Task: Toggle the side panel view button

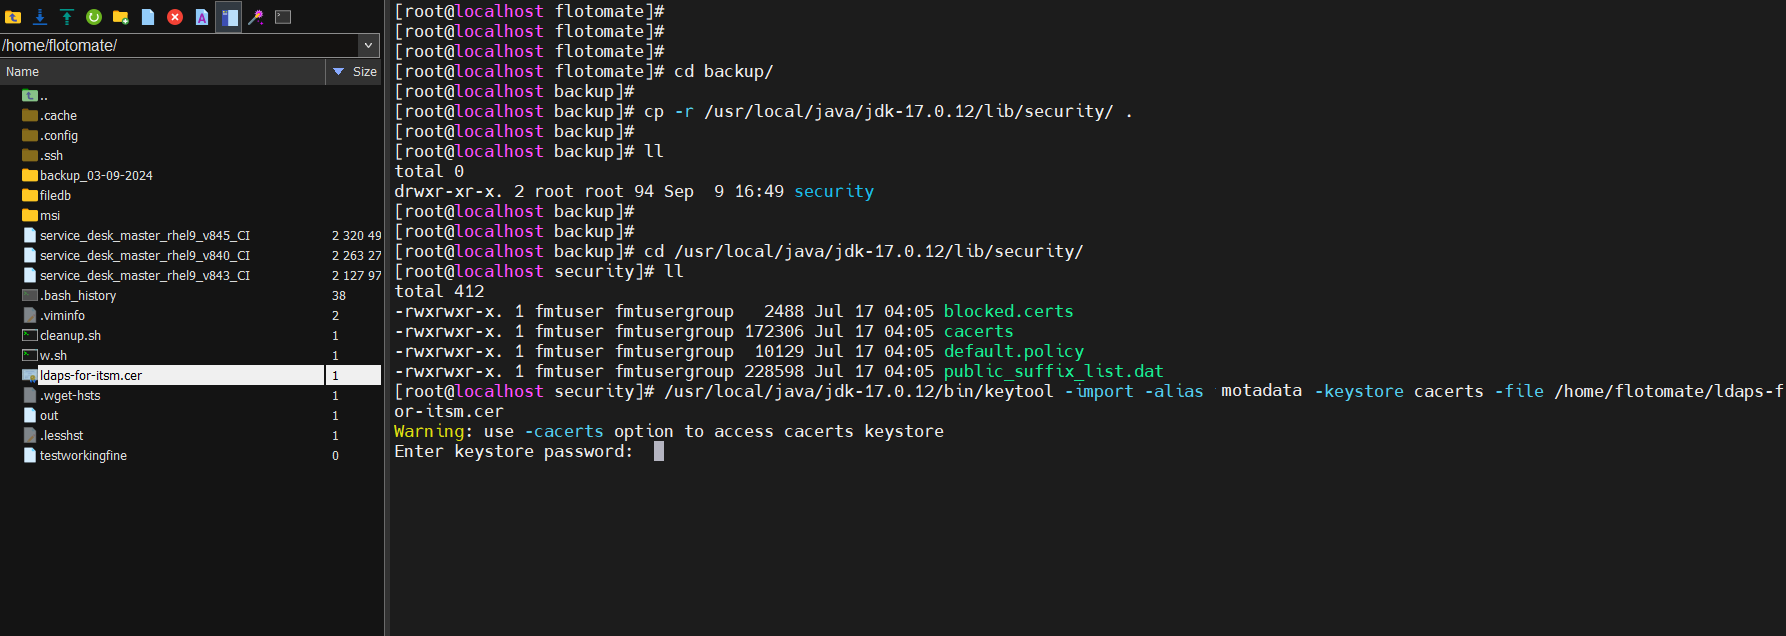Action: (x=229, y=17)
